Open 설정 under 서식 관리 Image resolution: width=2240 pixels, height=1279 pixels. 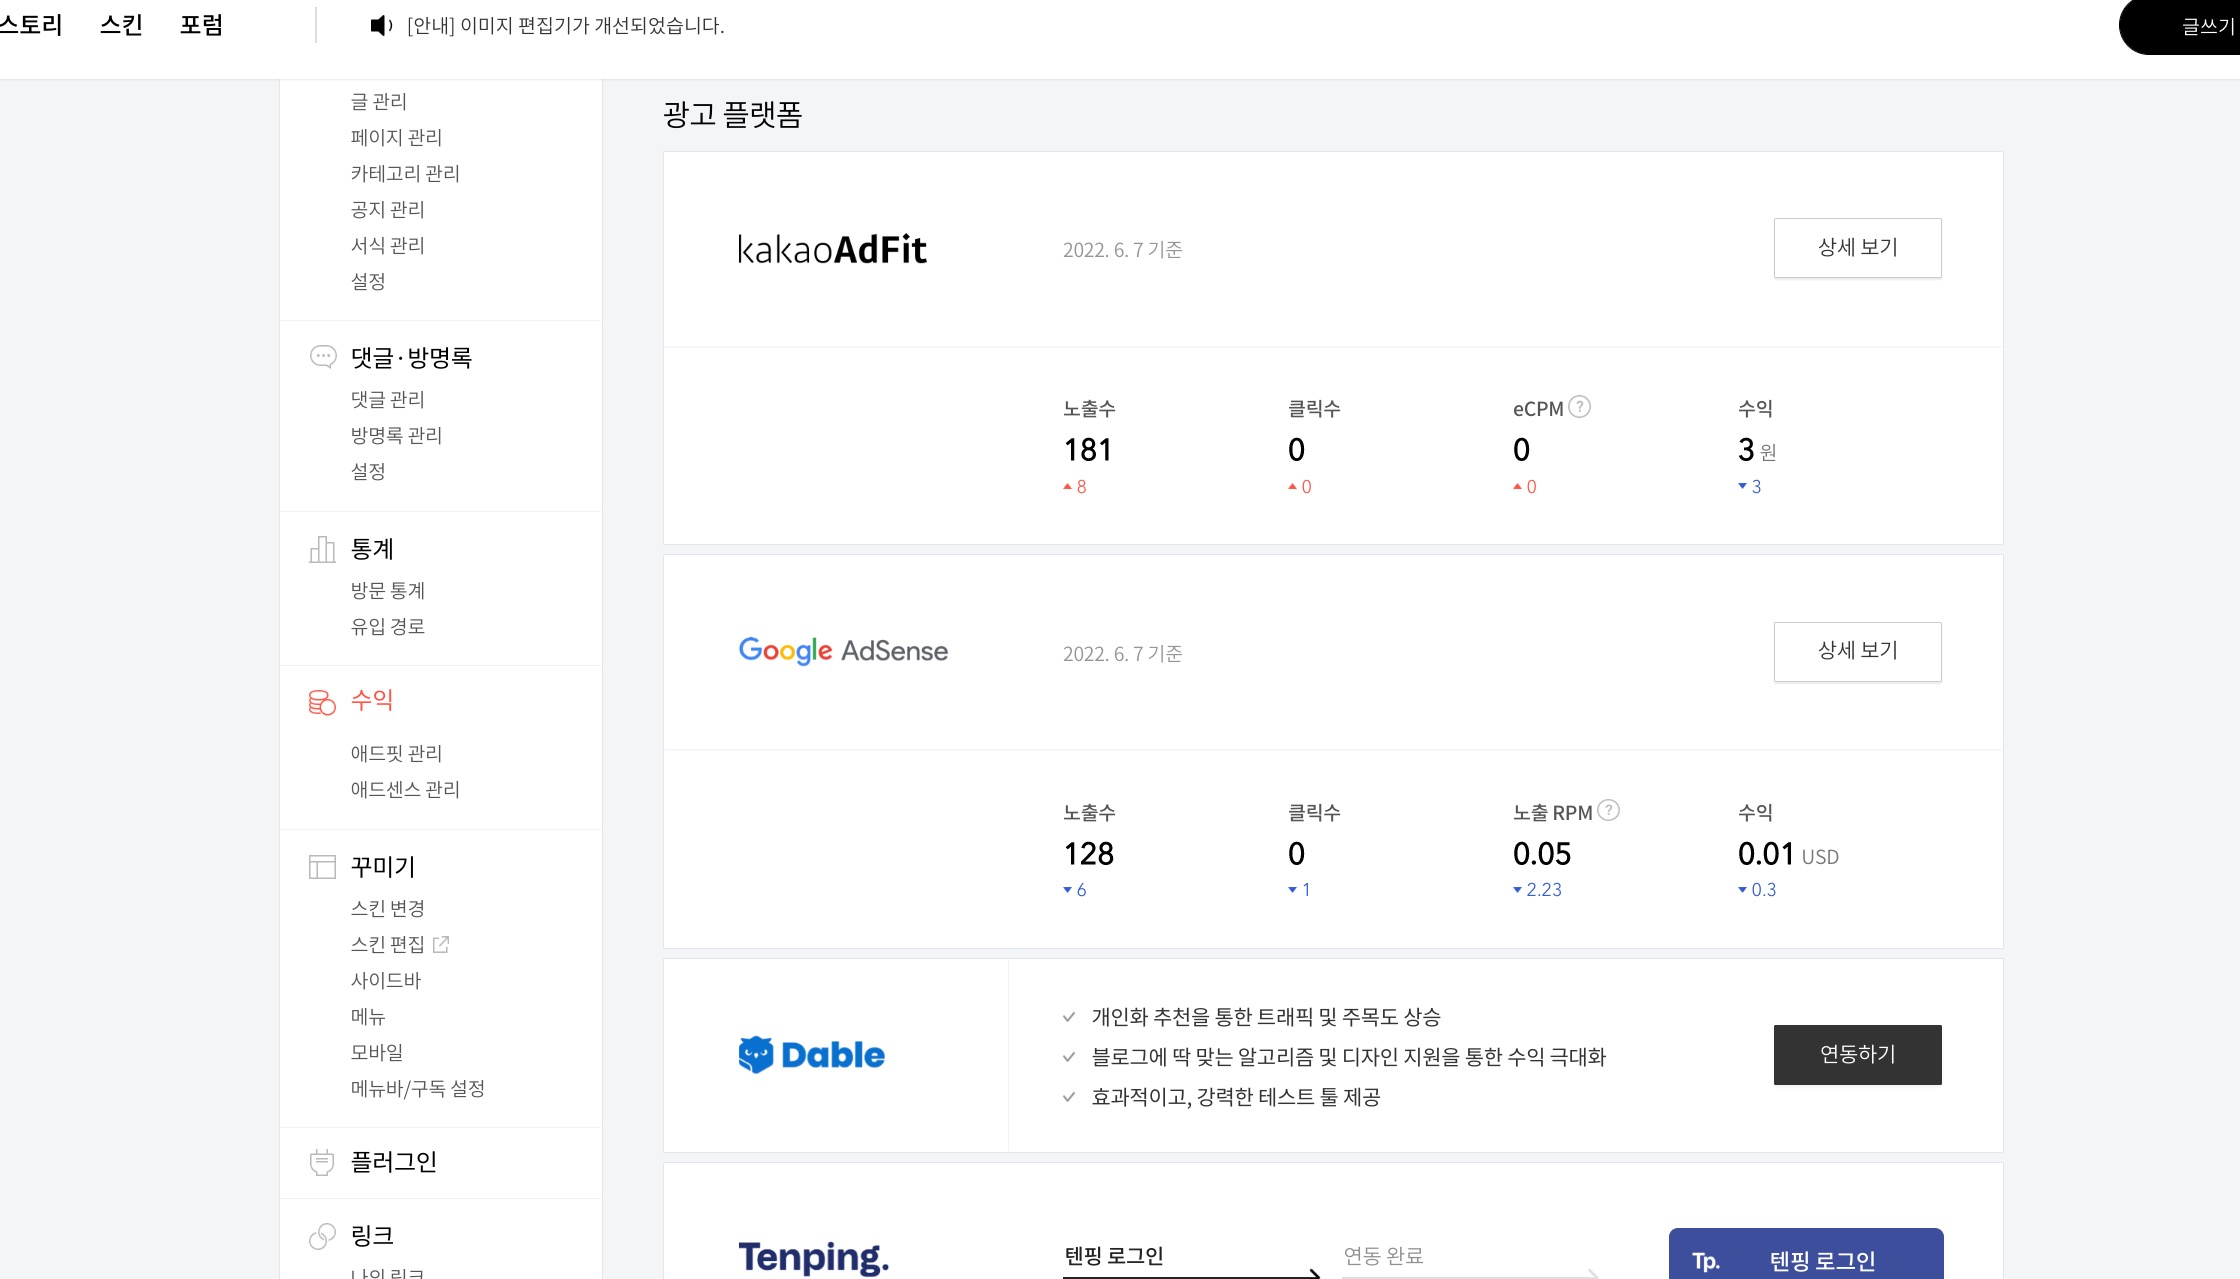368,281
